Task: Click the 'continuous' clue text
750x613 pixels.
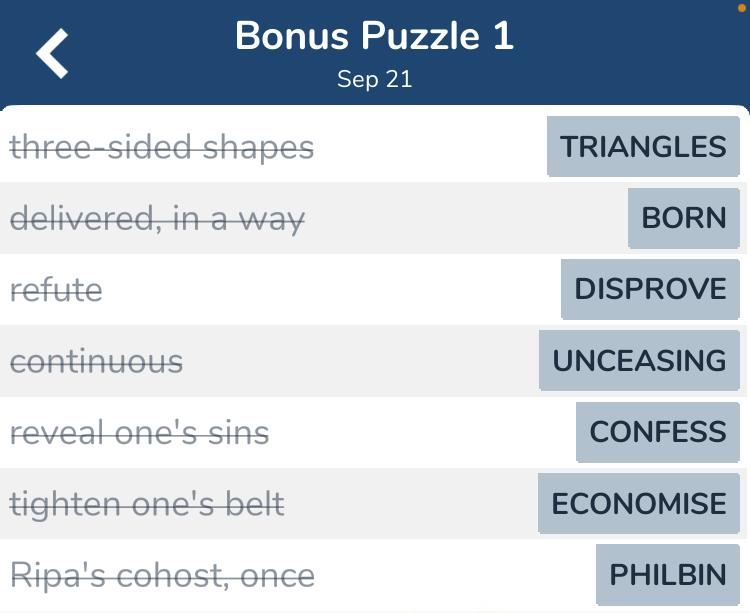Action: pyautogui.click(x=96, y=361)
